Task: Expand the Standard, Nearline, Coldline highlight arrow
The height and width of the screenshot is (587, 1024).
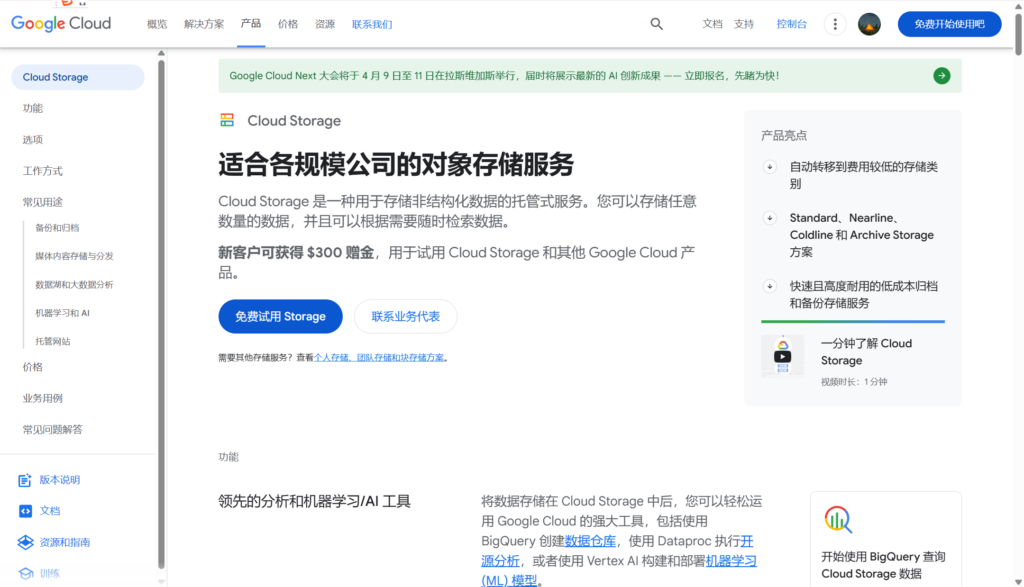Action: click(x=769, y=217)
